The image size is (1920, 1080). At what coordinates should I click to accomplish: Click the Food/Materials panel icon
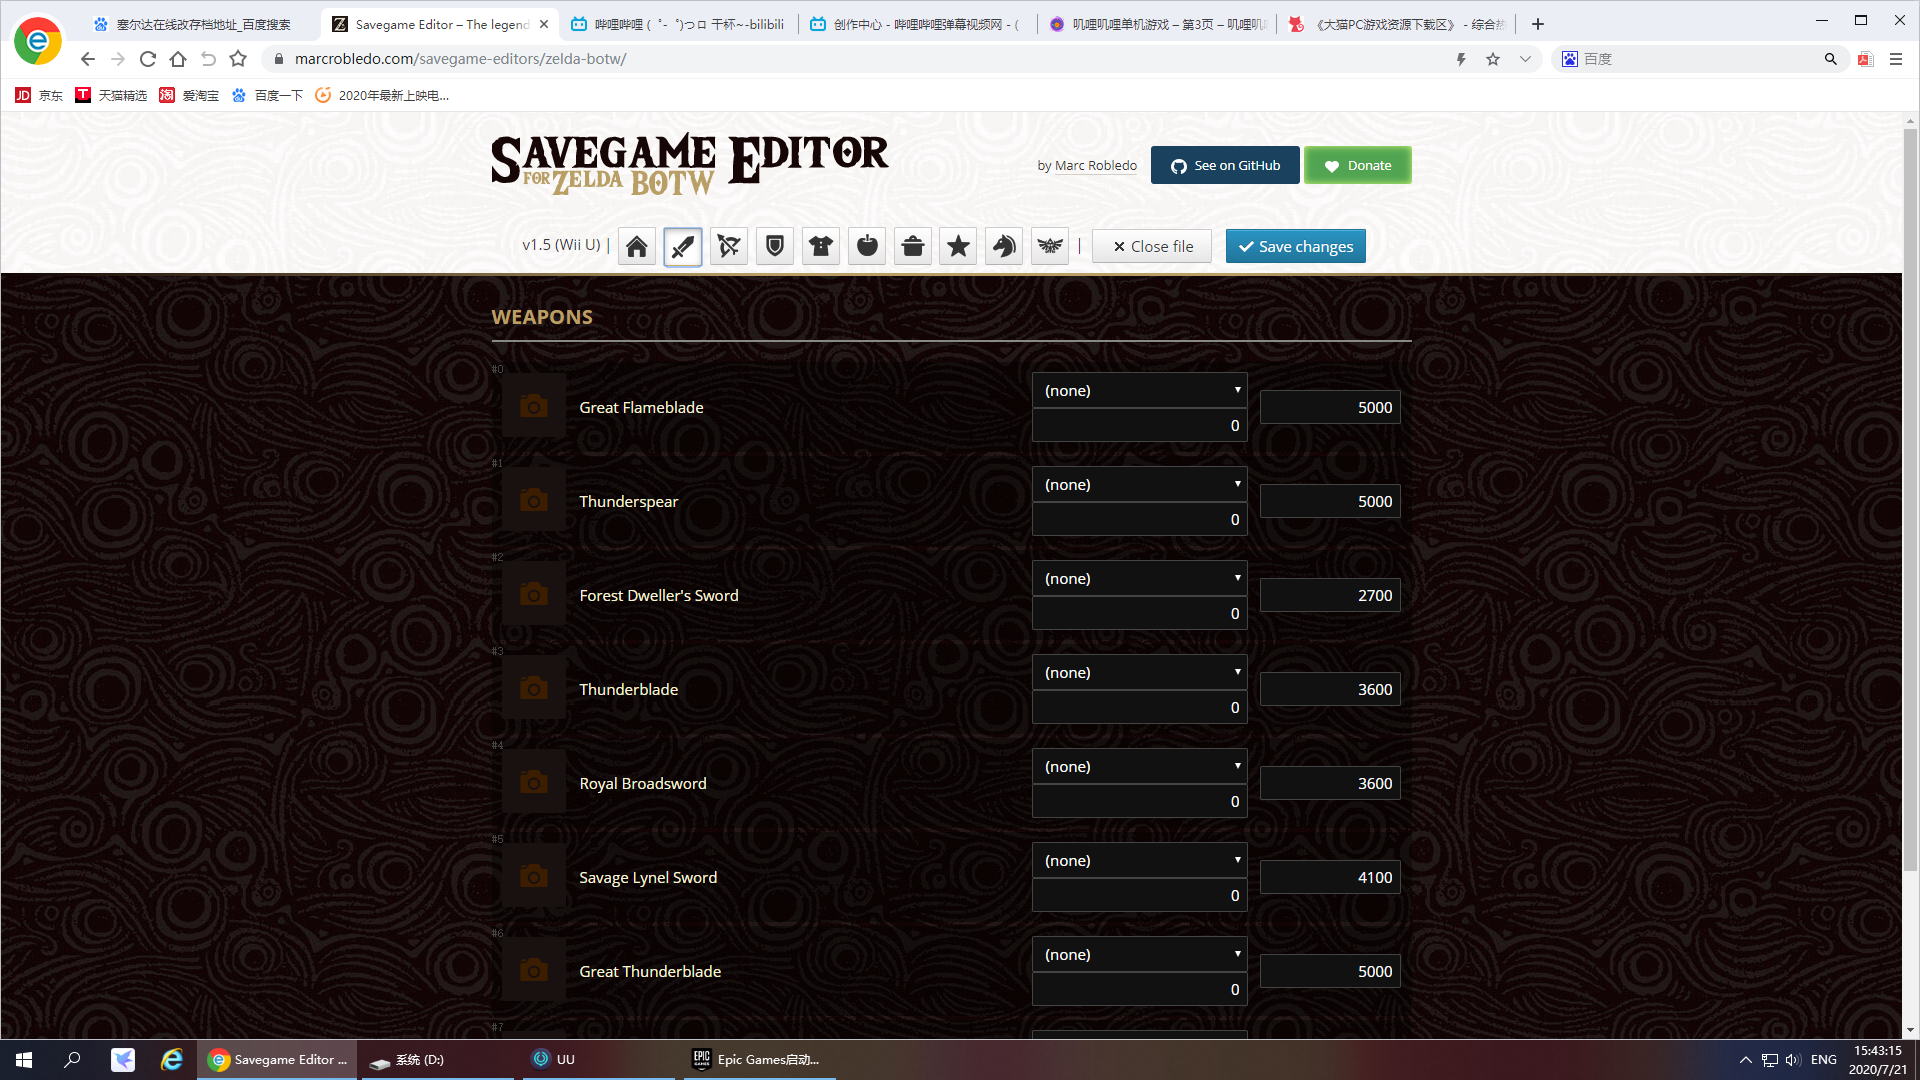865,245
